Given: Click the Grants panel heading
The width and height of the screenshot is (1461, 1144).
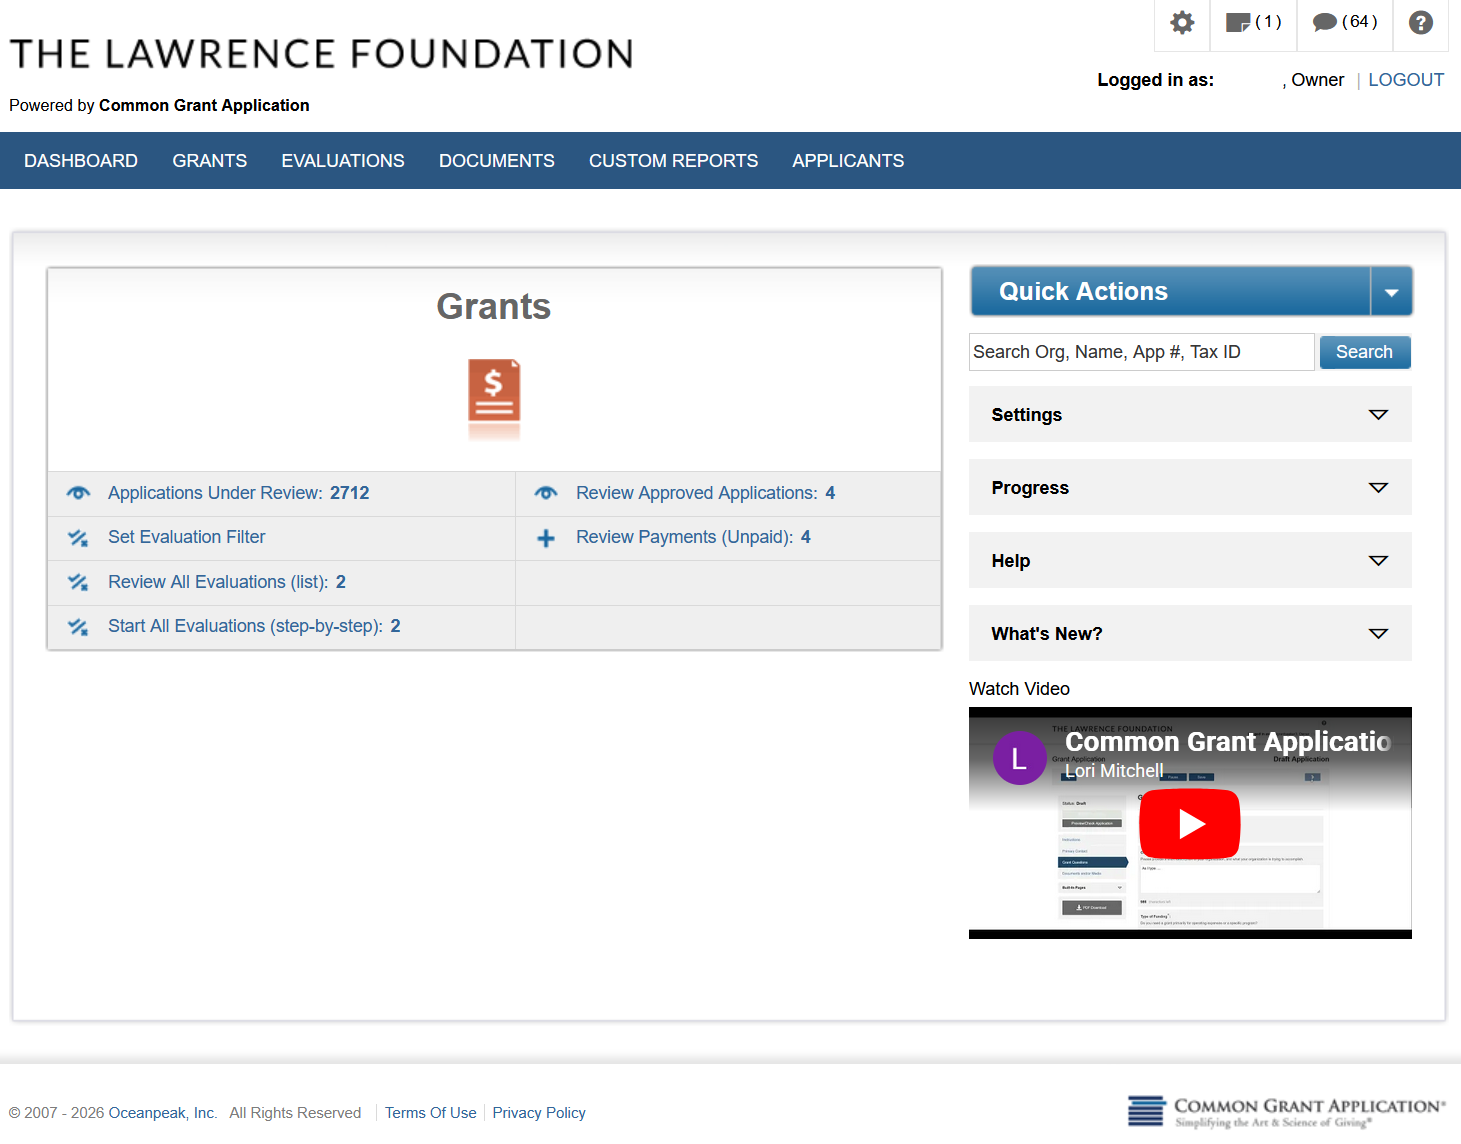Looking at the screenshot, I should coord(494,306).
